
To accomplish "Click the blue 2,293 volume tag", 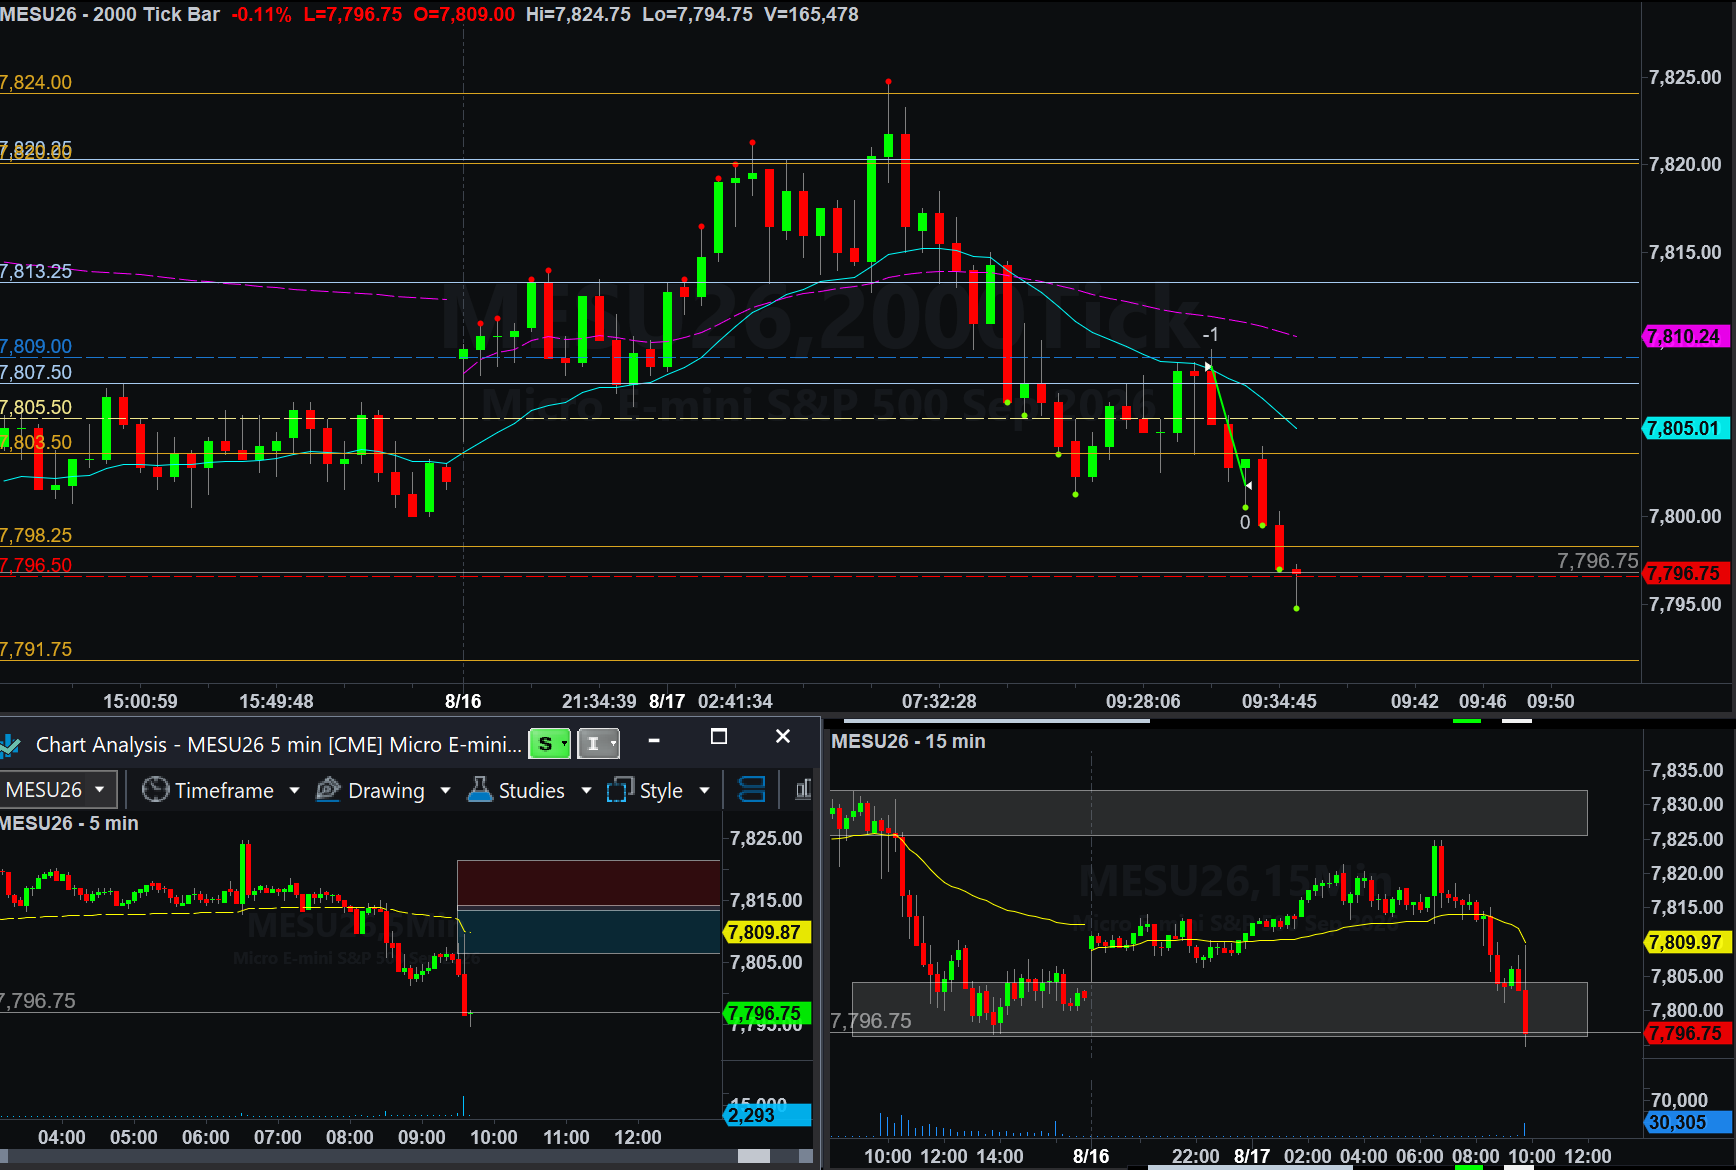I will pos(766,1115).
